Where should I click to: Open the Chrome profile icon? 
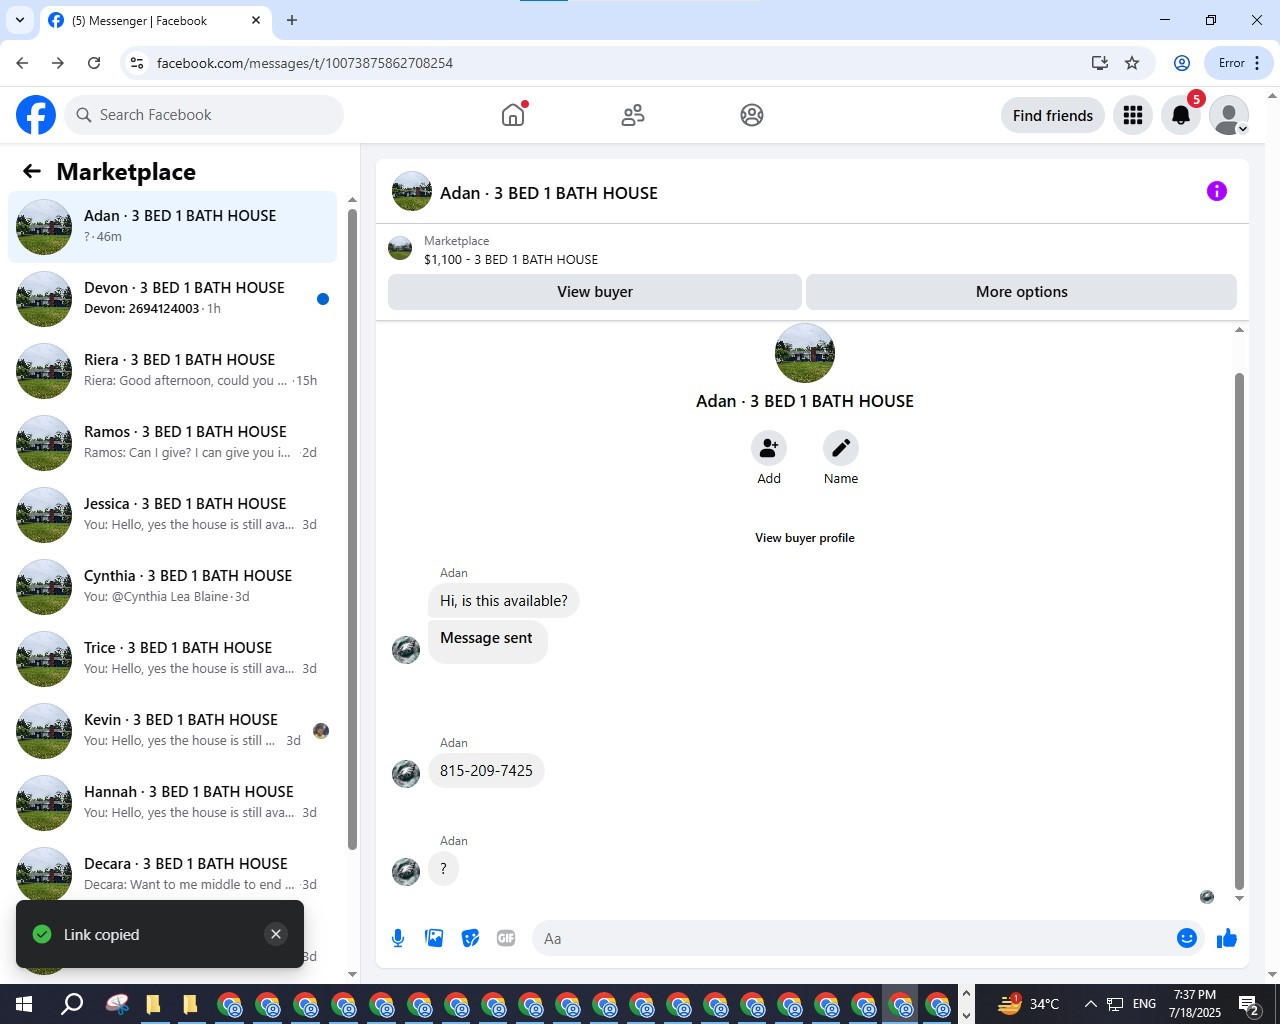point(1182,63)
